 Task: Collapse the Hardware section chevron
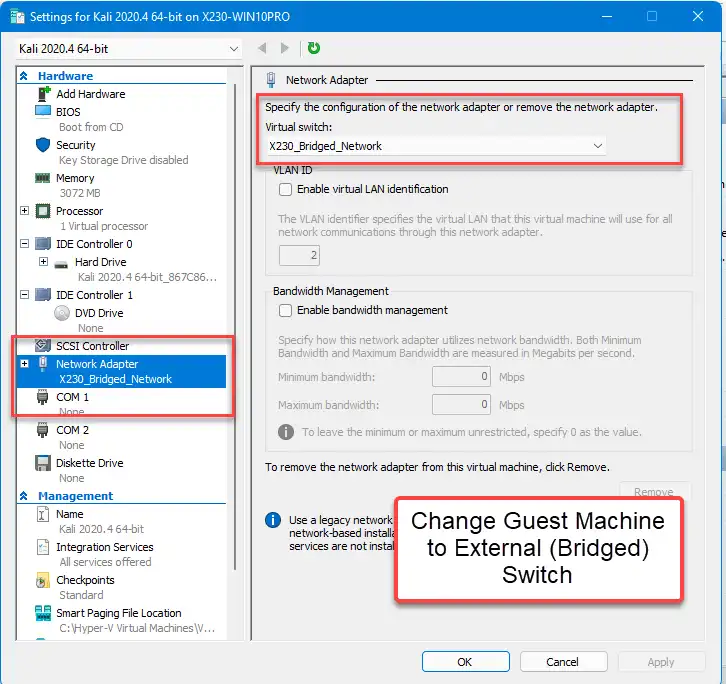[x=24, y=75]
